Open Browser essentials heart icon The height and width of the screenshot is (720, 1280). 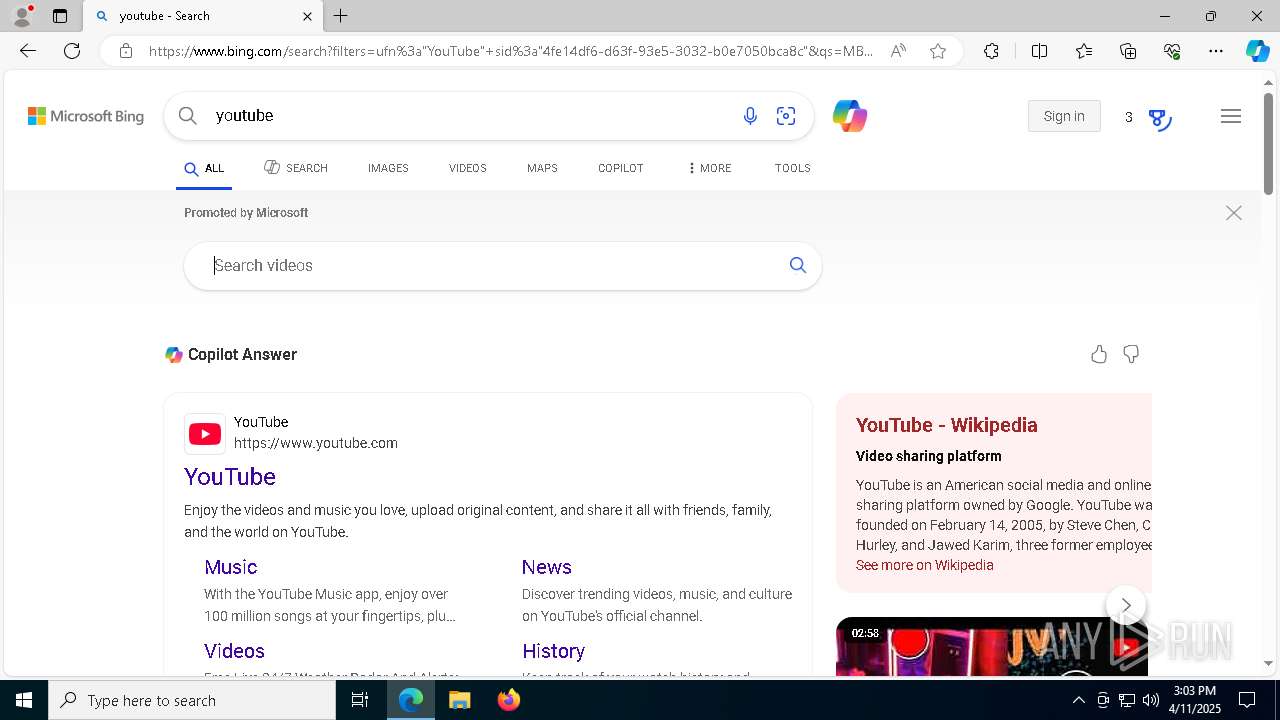click(x=1172, y=51)
